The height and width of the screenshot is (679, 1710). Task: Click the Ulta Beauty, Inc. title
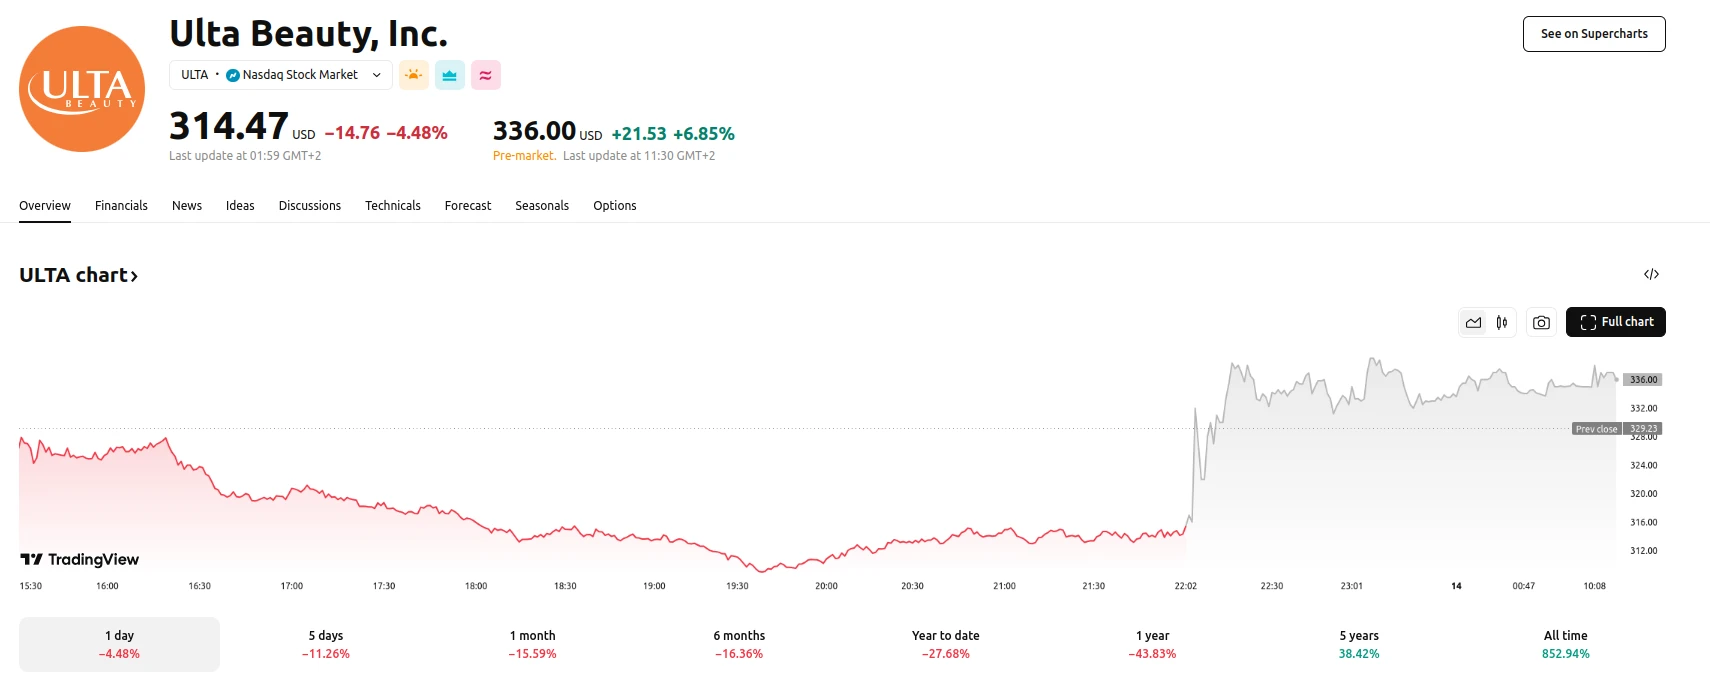[308, 34]
